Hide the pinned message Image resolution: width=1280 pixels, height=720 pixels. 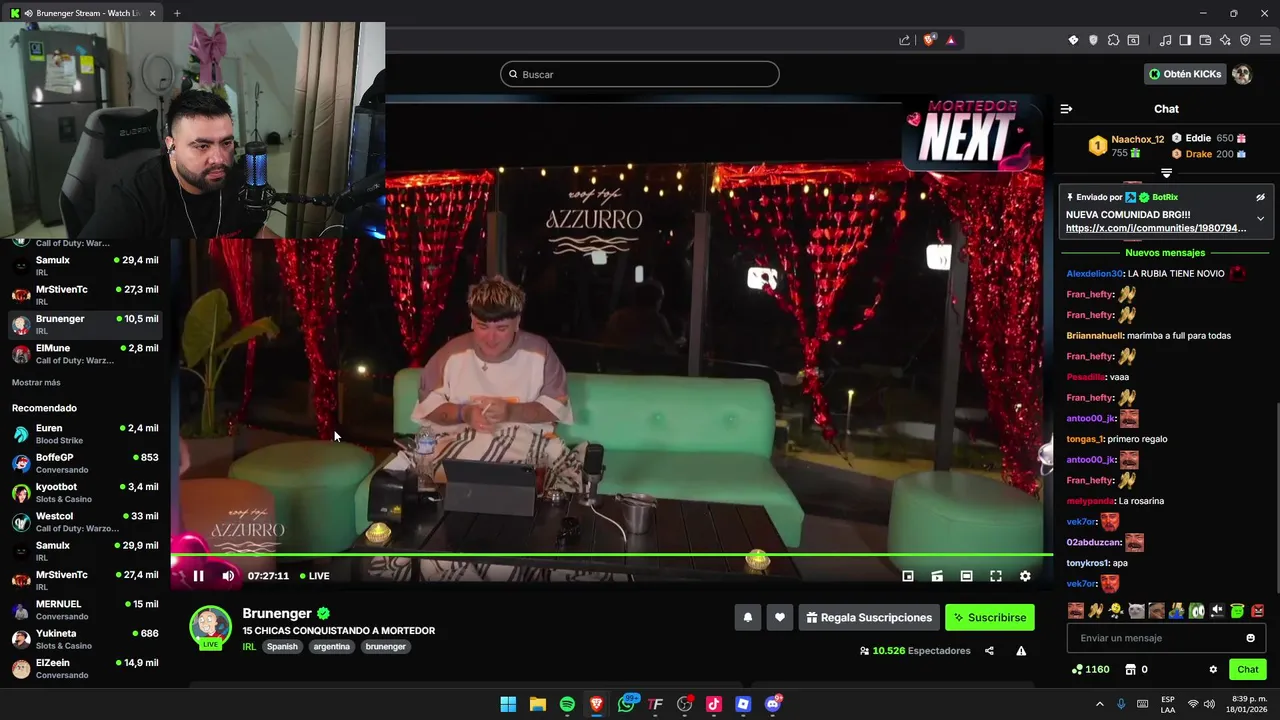[1260, 197]
